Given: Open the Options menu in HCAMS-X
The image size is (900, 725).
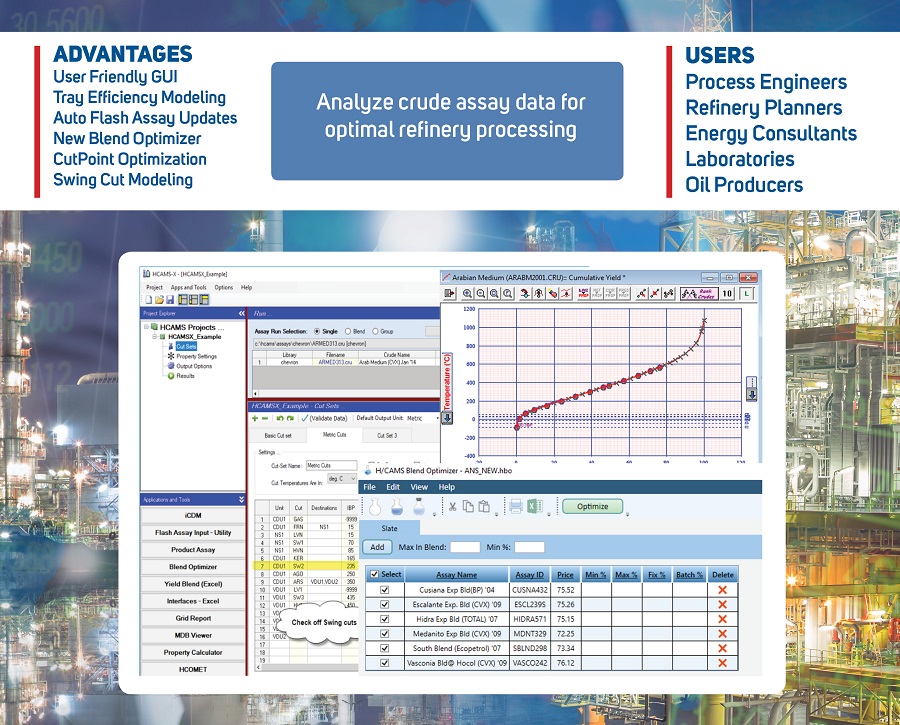Looking at the screenshot, I should point(224,287).
